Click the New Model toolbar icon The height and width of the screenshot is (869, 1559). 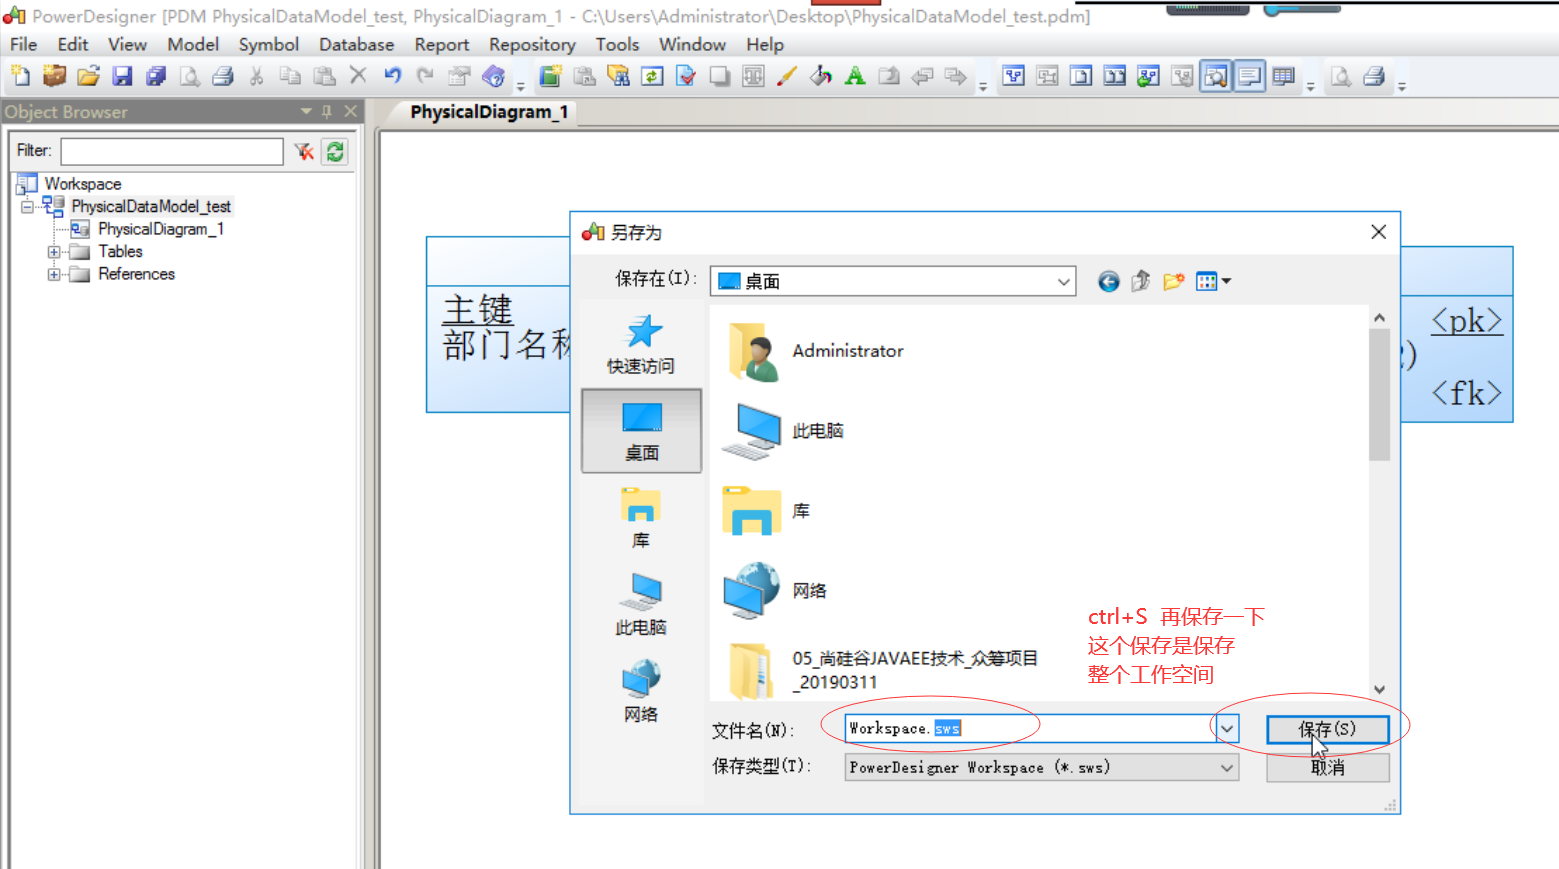pyautogui.click(x=21, y=76)
